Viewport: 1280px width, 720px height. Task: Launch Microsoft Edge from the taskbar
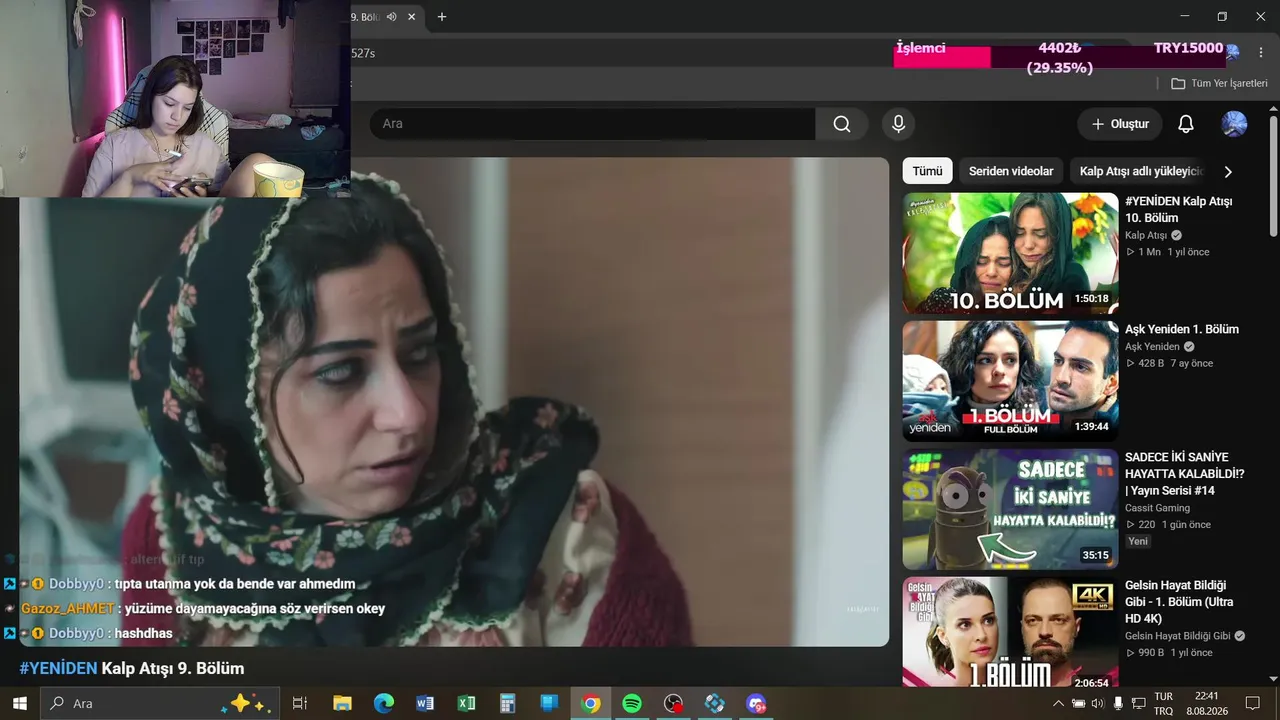click(384, 703)
